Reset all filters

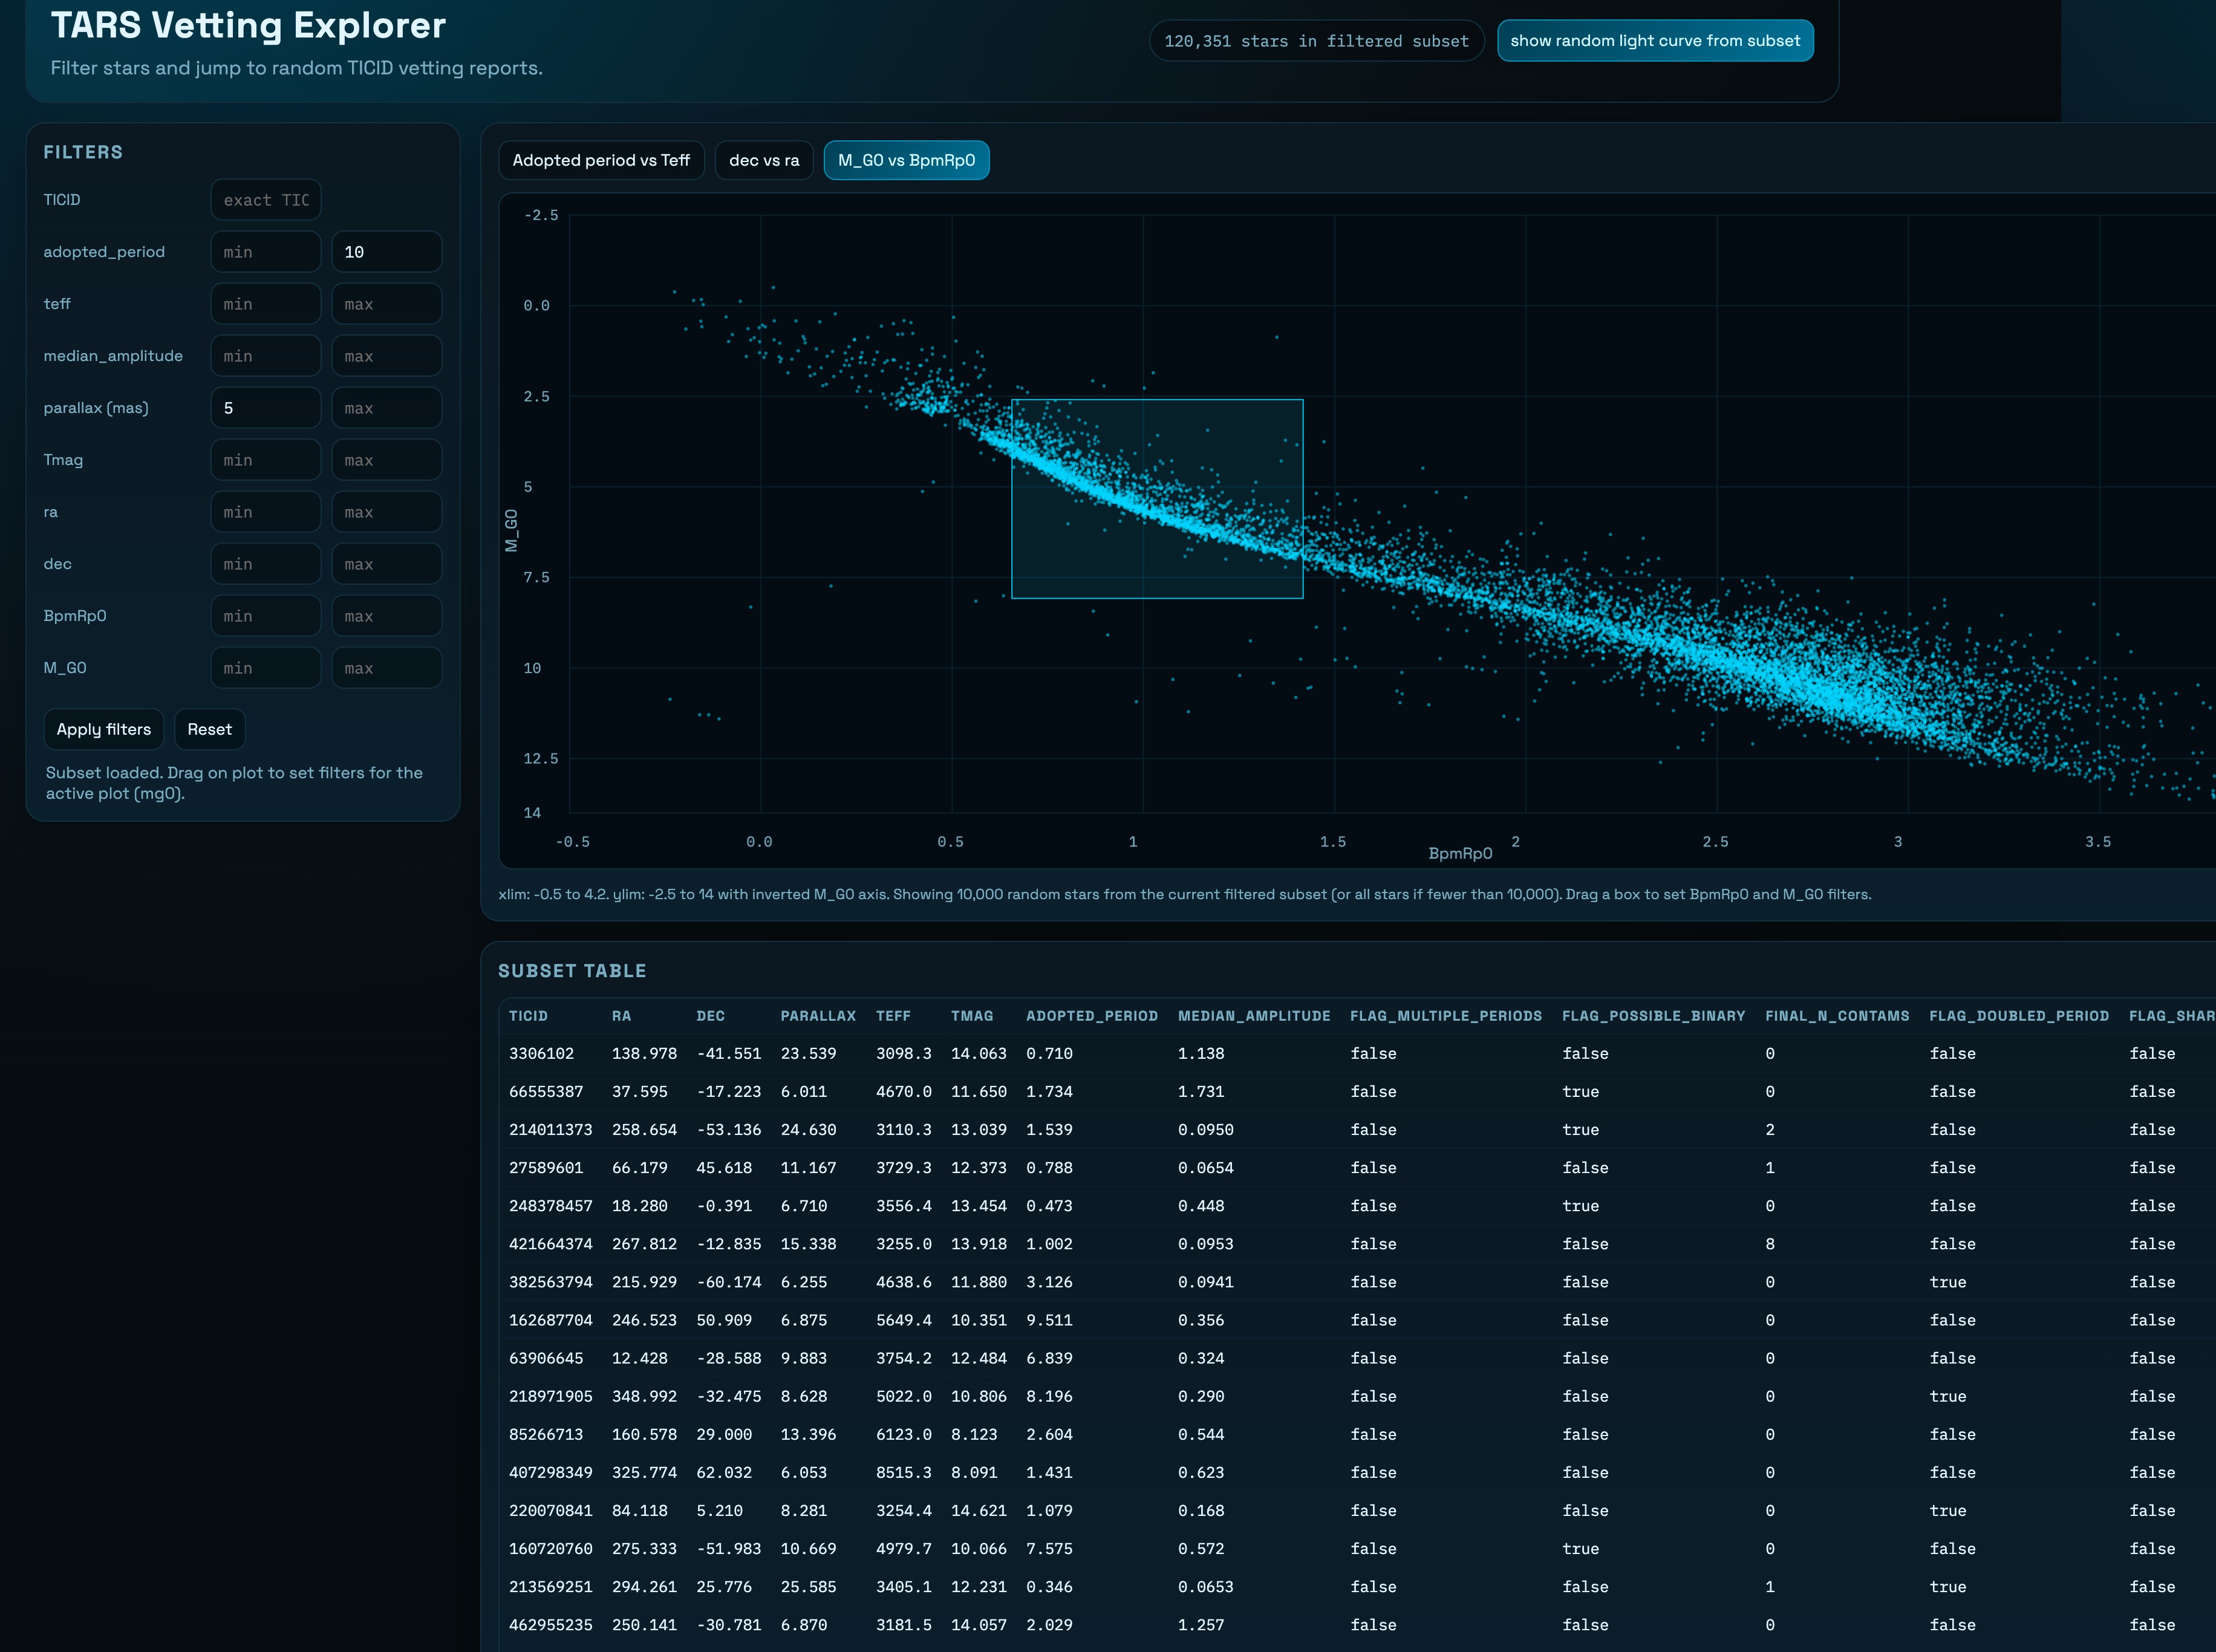point(209,729)
